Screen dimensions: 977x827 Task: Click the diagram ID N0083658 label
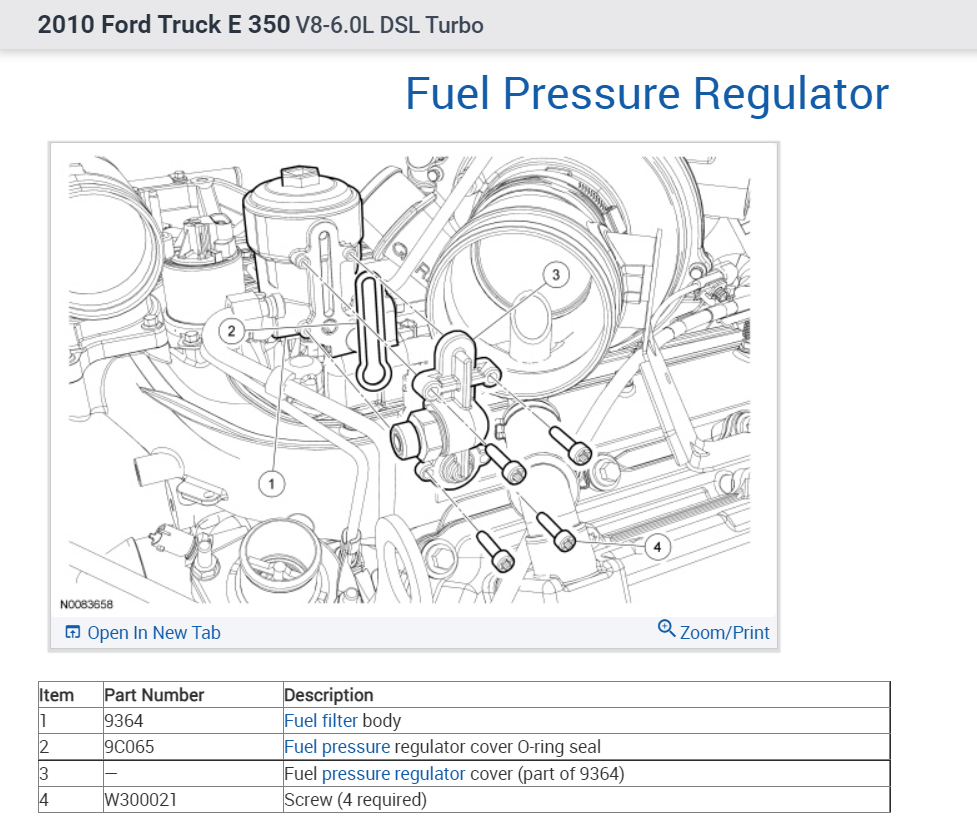[x=87, y=604]
